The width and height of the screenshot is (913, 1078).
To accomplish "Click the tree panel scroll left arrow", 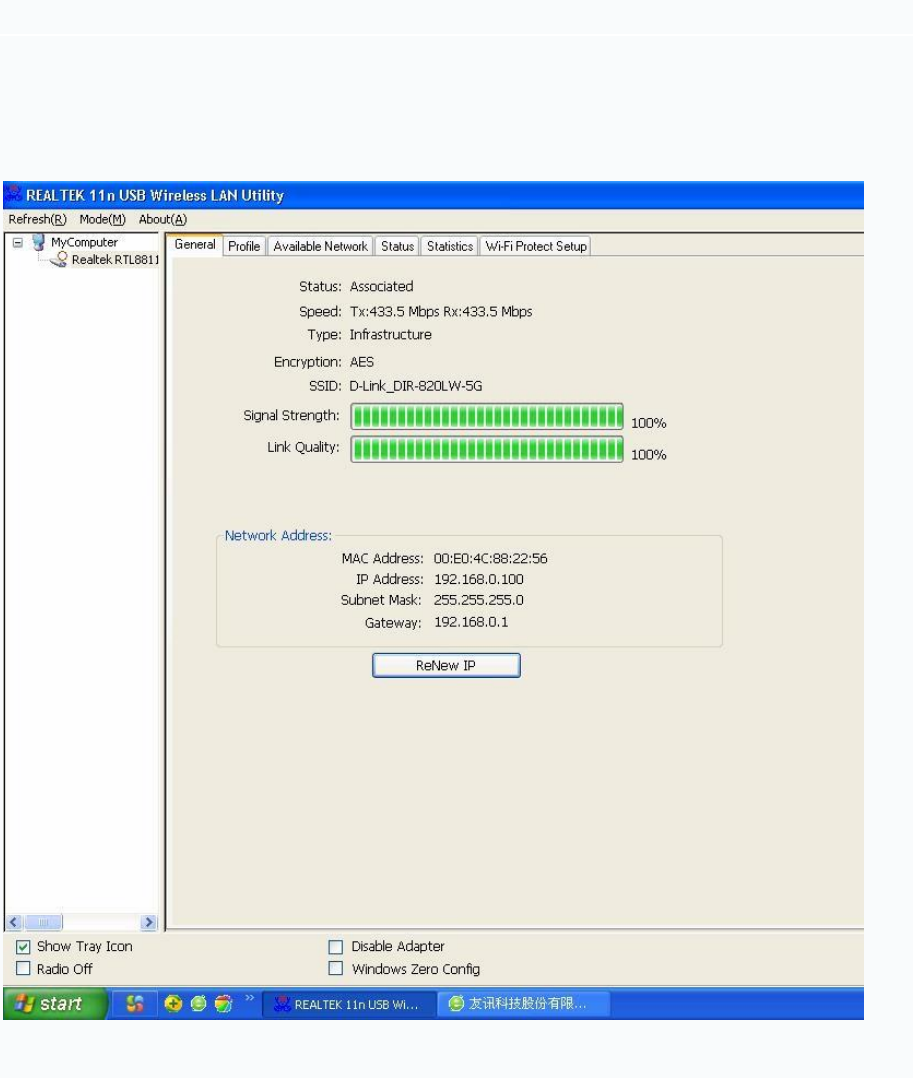I will (x=14, y=922).
